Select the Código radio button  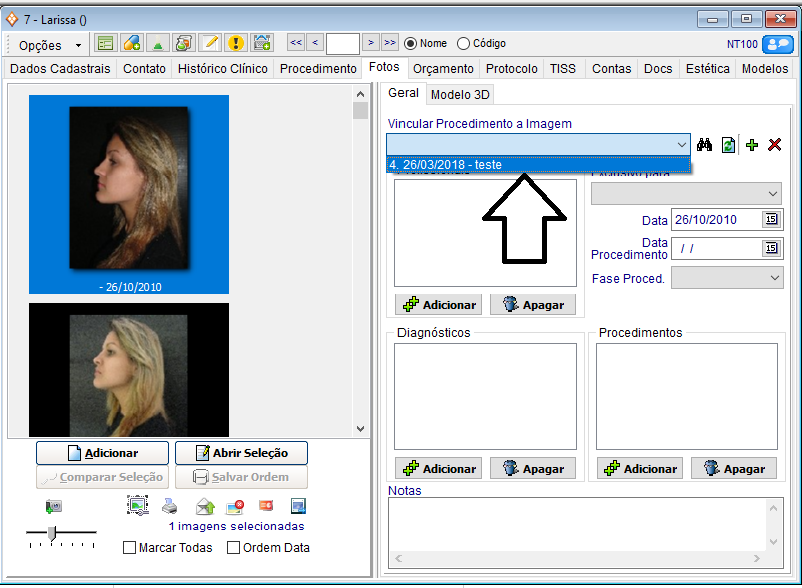tap(463, 44)
